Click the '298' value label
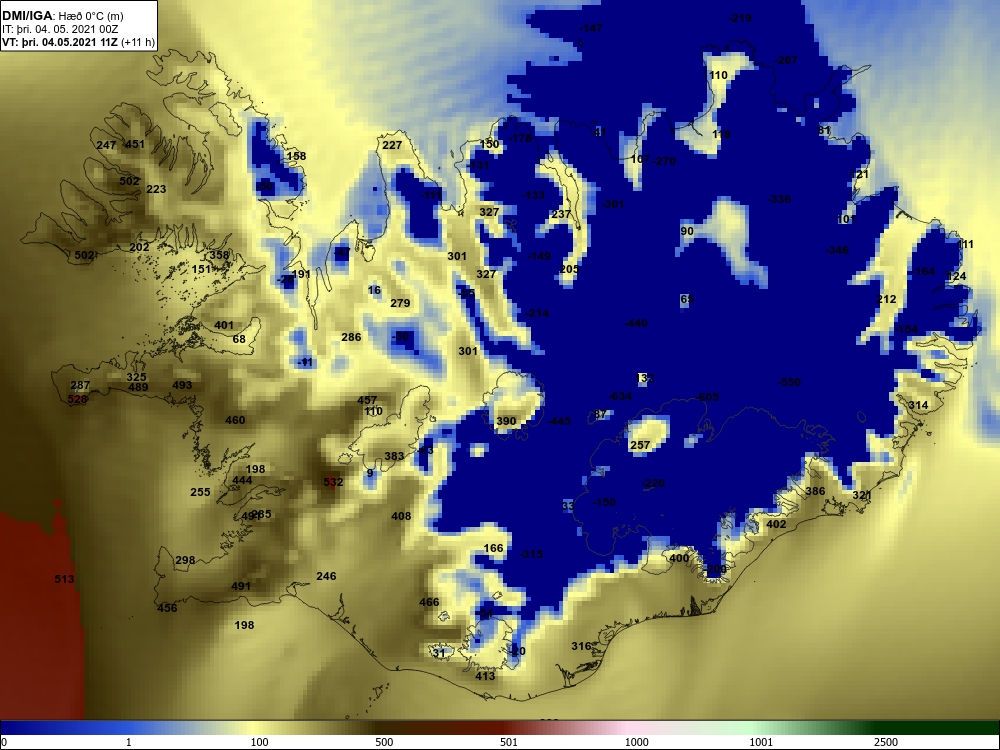This screenshot has width=1000, height=750. [x=185, y=561]
